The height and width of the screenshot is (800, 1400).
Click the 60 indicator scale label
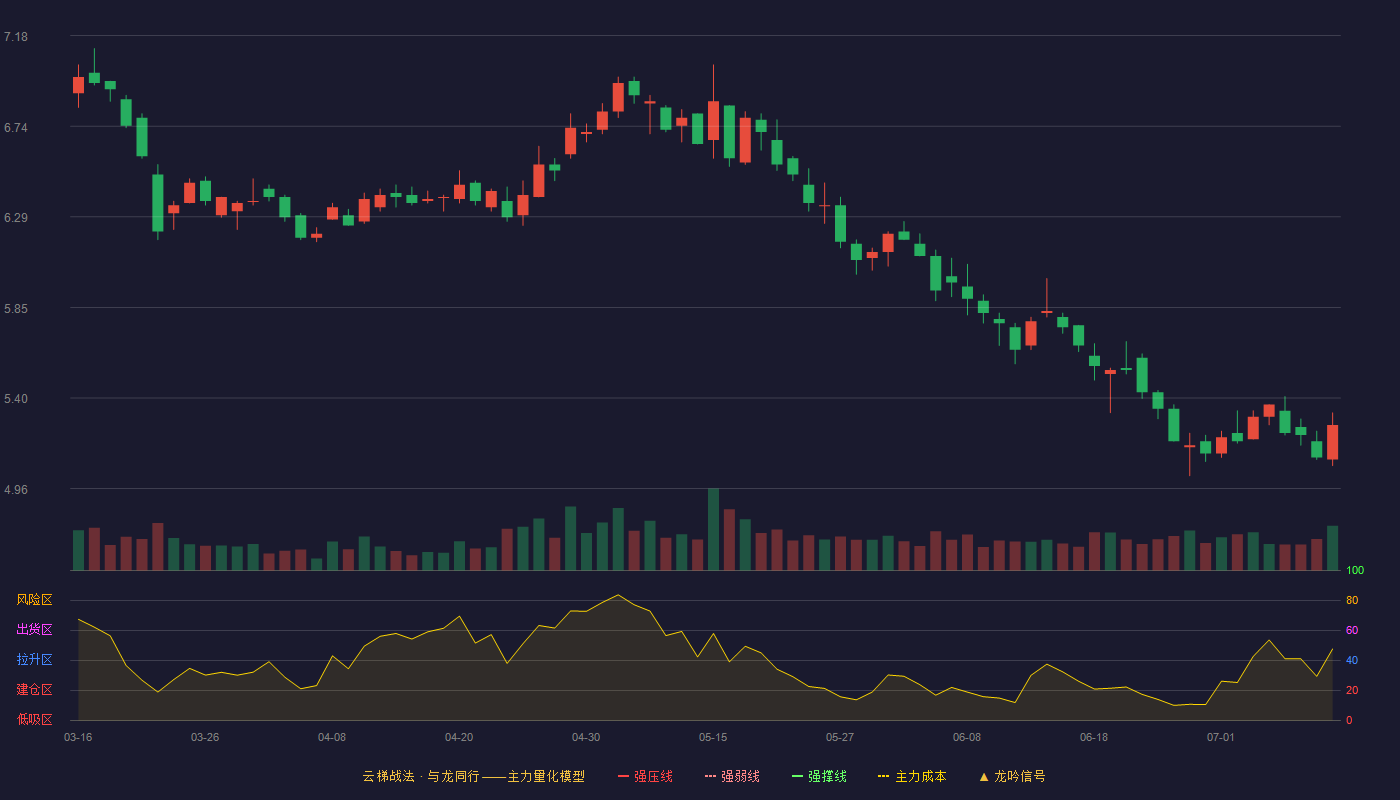click(1352, 630)
